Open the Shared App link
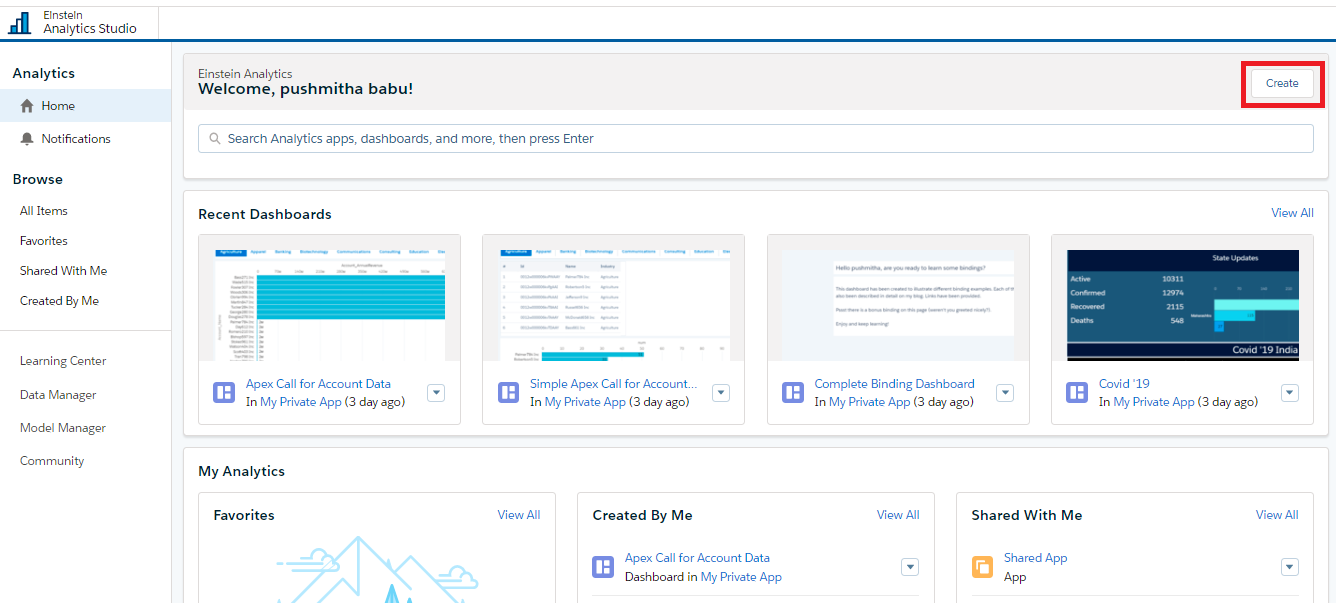This screenshot has width=1336, height=603. [x=1035, y=558]
